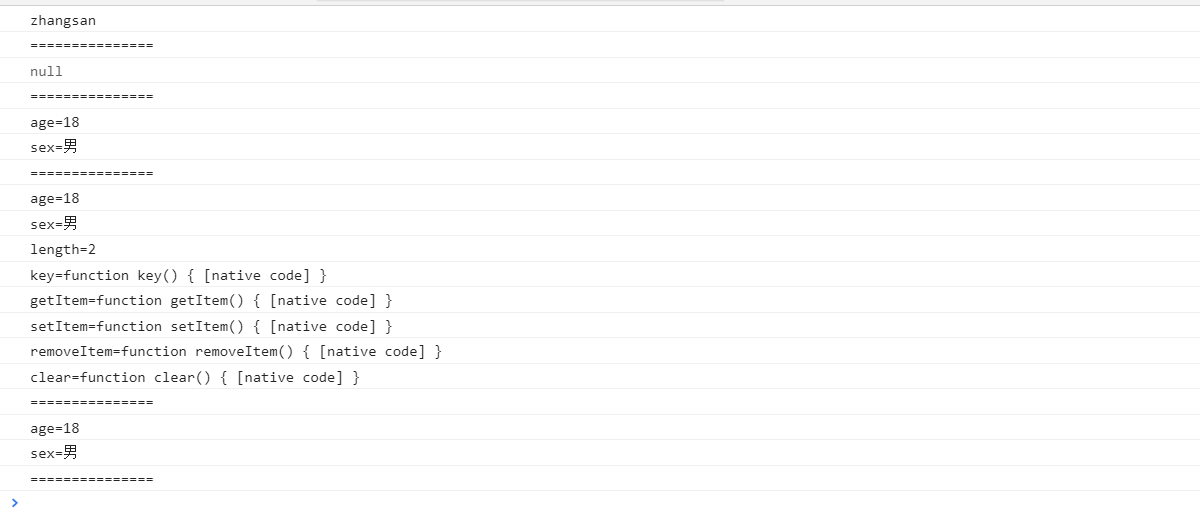Click the 'zhangsan' log output line

click(63, 20)
